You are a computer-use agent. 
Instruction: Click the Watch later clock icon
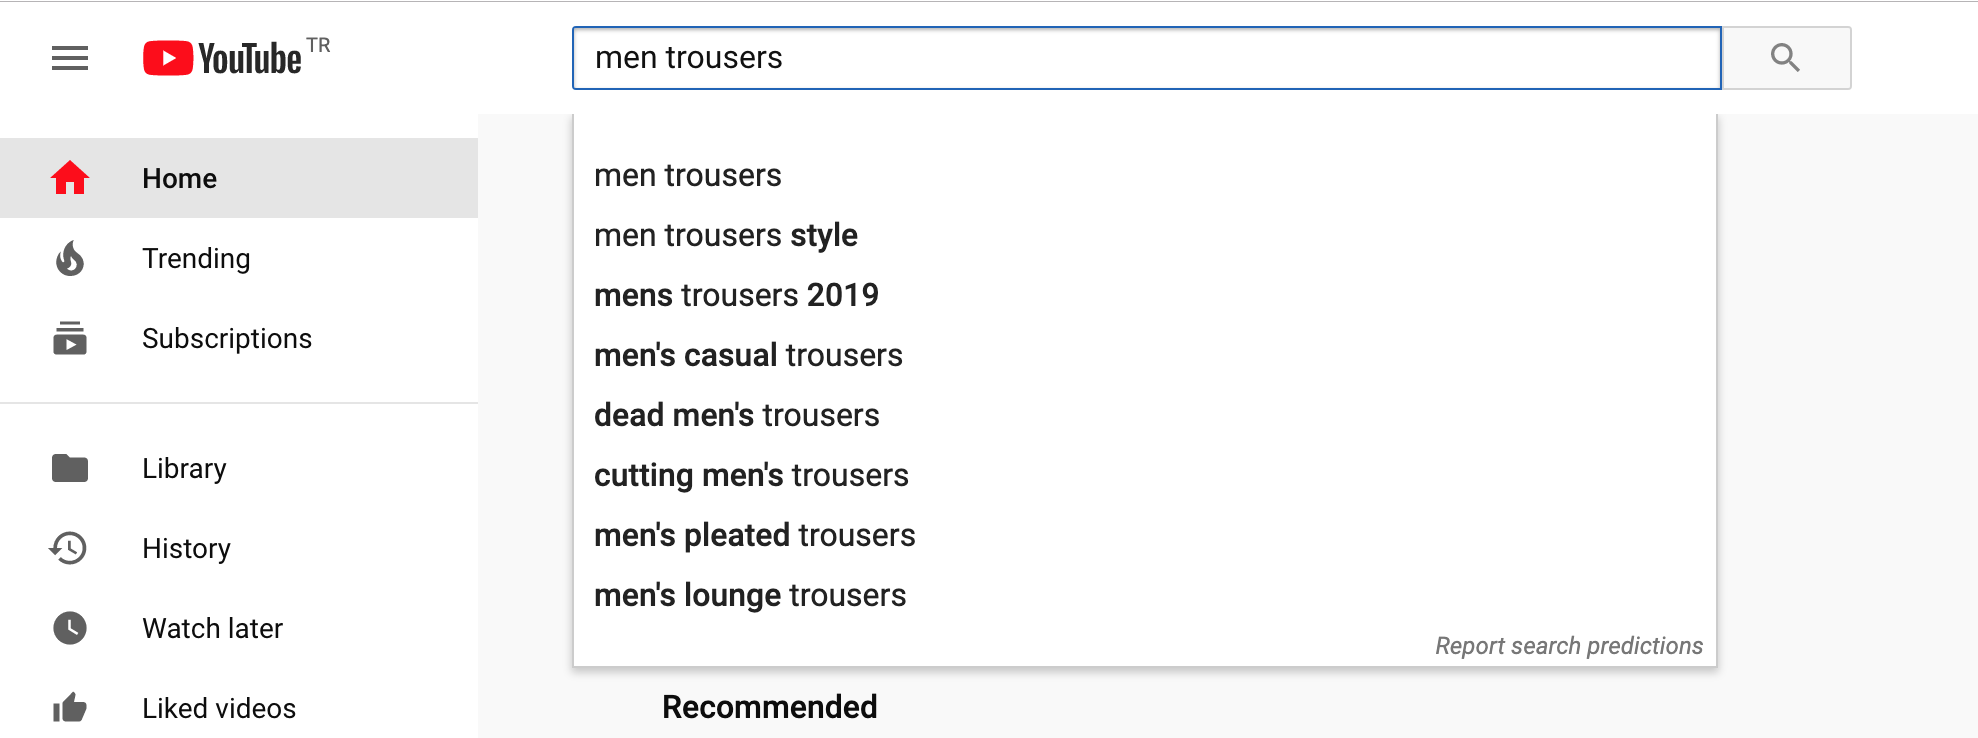70,628
